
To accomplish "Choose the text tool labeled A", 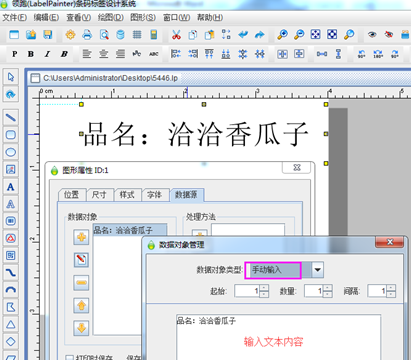I will (x=11, y=187).
